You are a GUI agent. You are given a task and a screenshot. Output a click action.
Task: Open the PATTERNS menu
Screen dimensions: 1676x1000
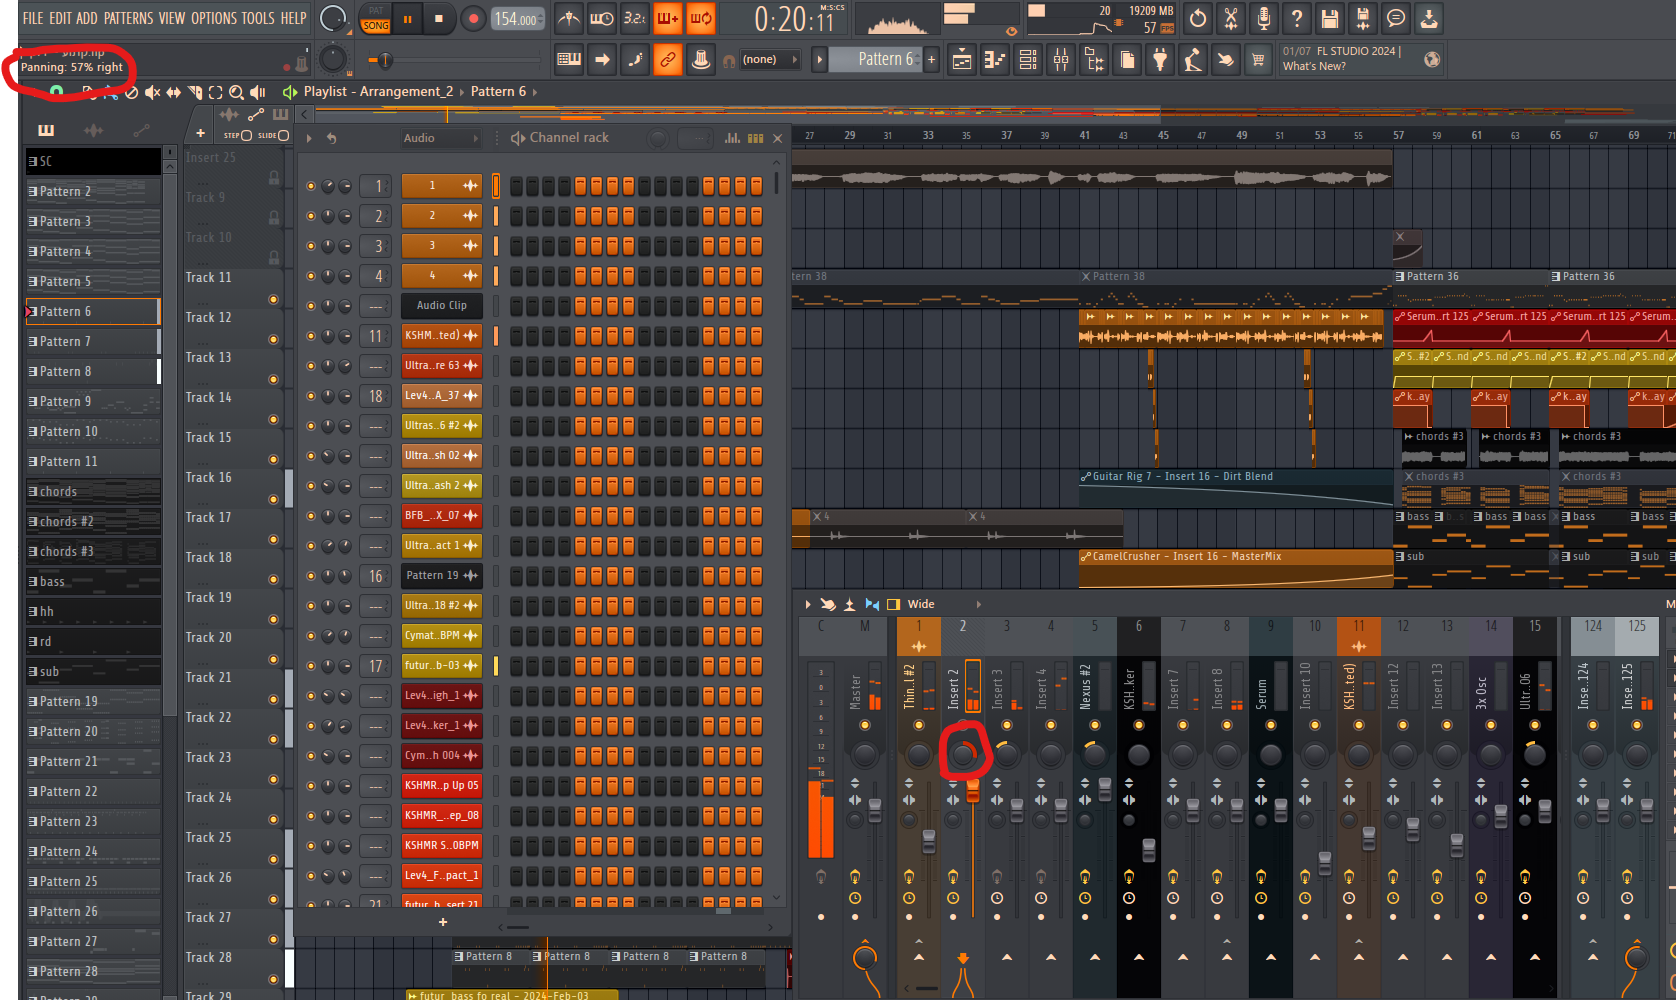129,18
